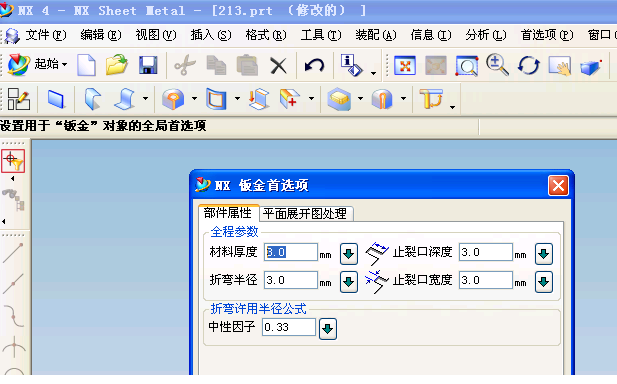Open the 首选项(P) menu
The height and width of the screenshot is (384, 617).
click(547, 35)
